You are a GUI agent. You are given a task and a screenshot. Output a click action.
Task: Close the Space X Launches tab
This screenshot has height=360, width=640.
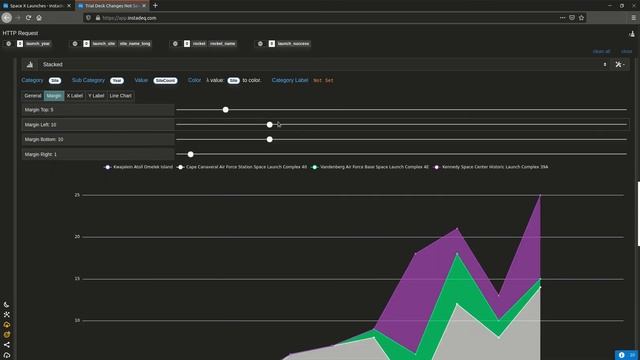(69, 6)
